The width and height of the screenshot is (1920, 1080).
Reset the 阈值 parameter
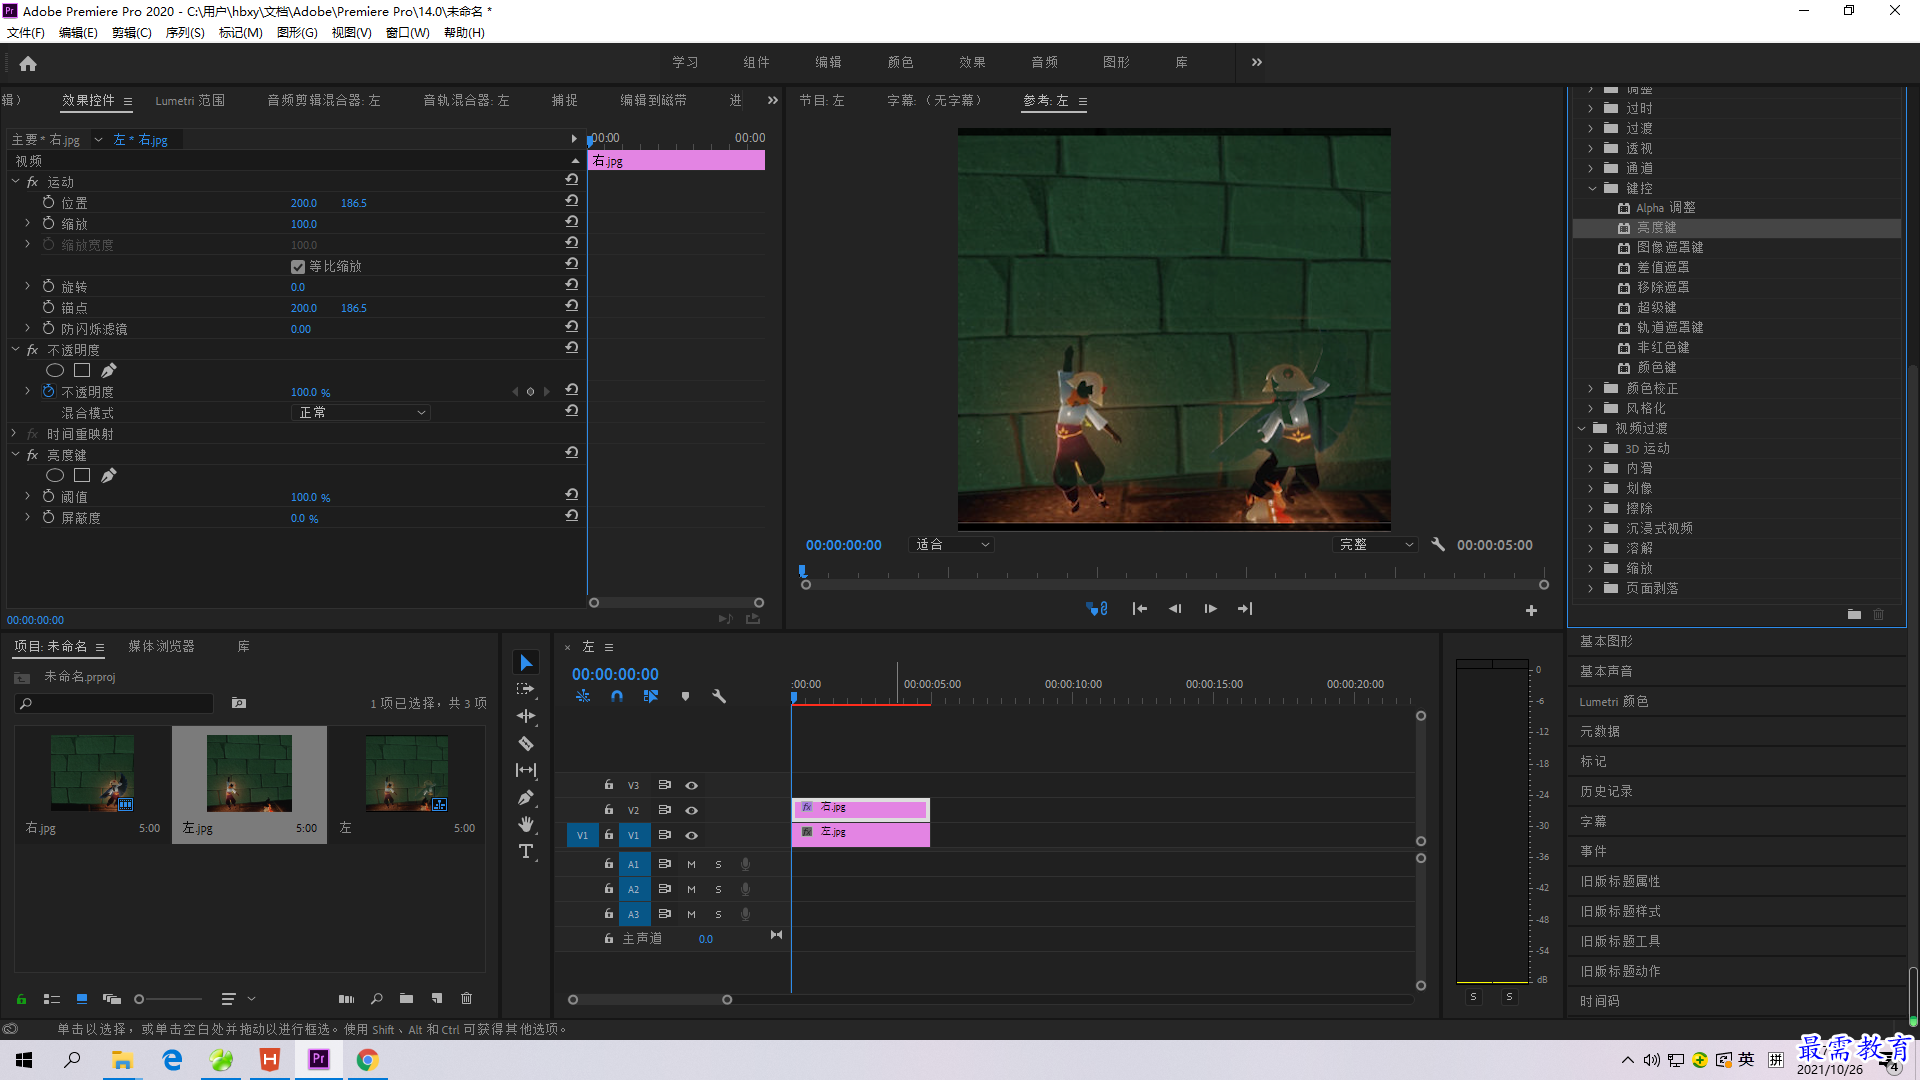point(572,495)
